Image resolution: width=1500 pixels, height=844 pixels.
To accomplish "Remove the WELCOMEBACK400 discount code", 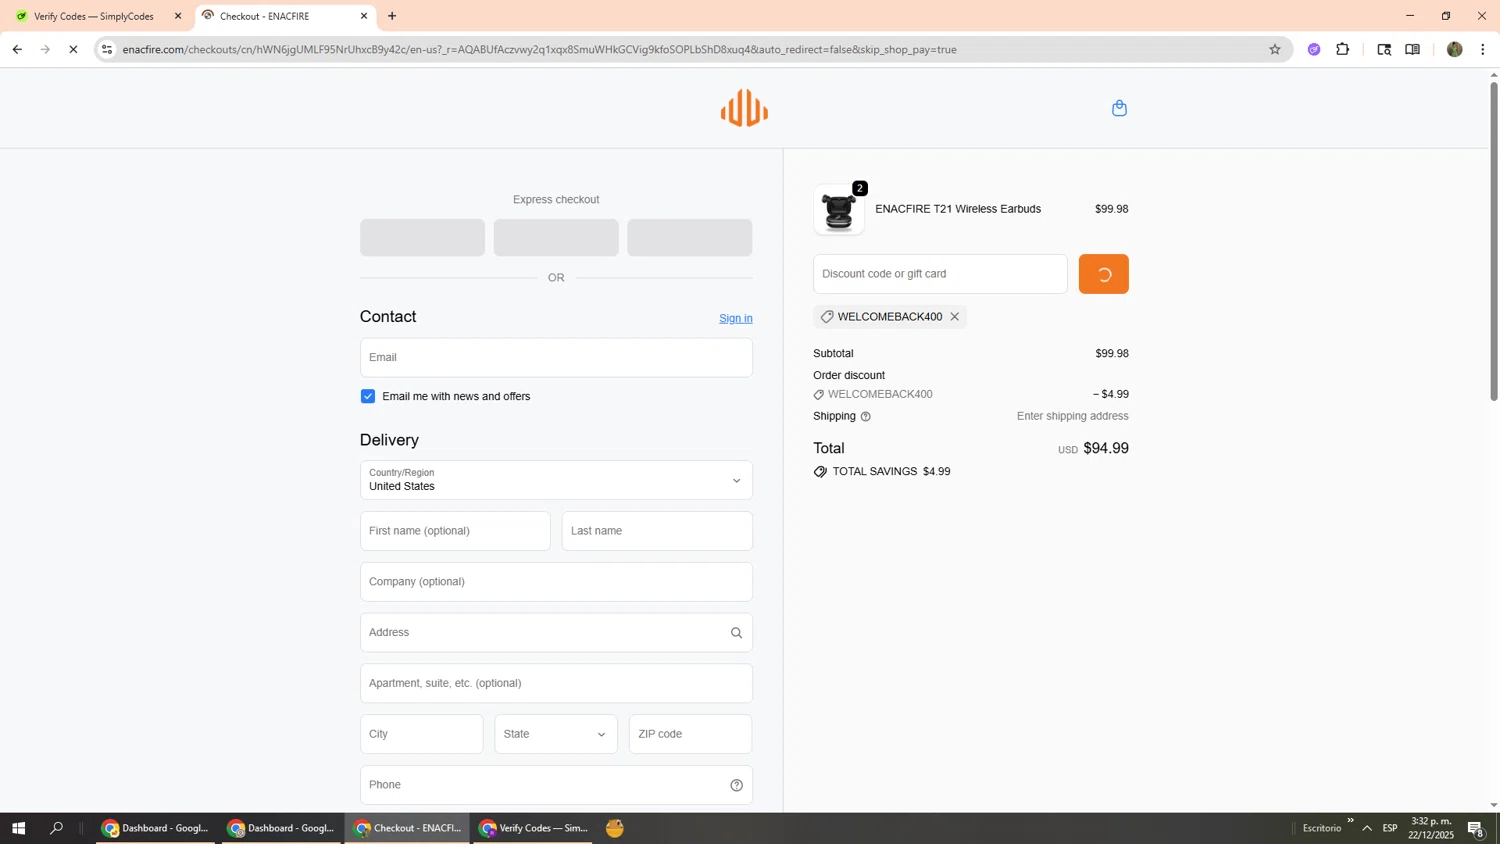I will pyautogui.click(x=955, y=317).
